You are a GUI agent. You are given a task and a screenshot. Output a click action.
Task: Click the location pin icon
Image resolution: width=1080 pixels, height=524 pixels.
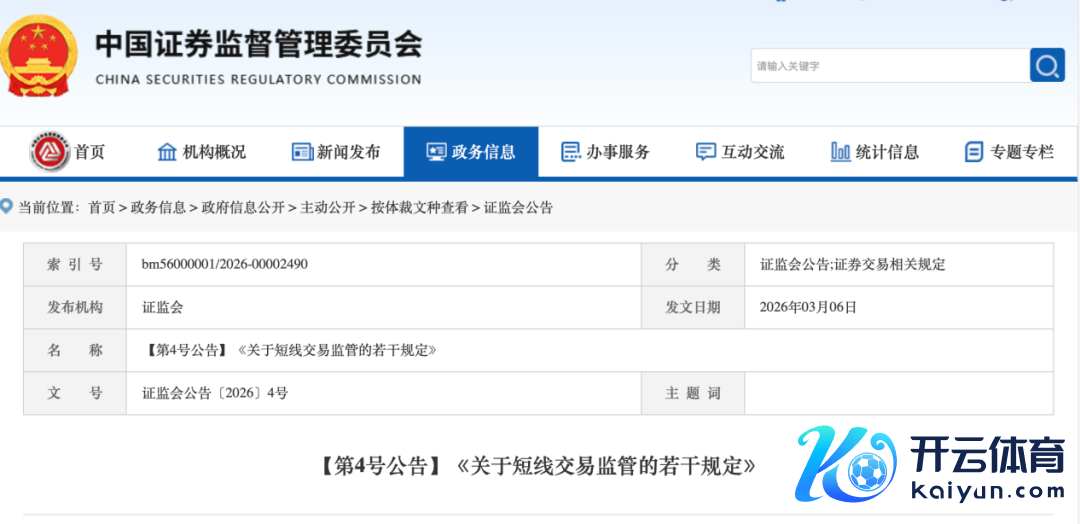7,206
